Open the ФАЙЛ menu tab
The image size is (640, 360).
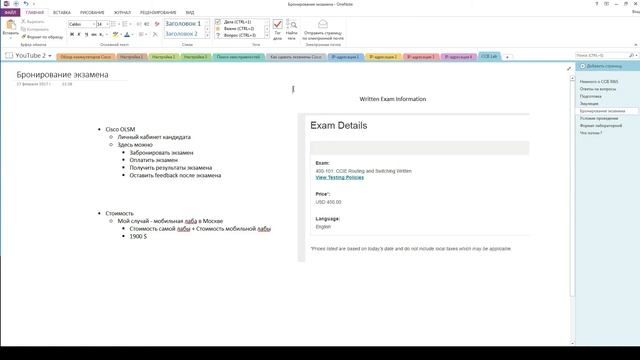(10, 12)
